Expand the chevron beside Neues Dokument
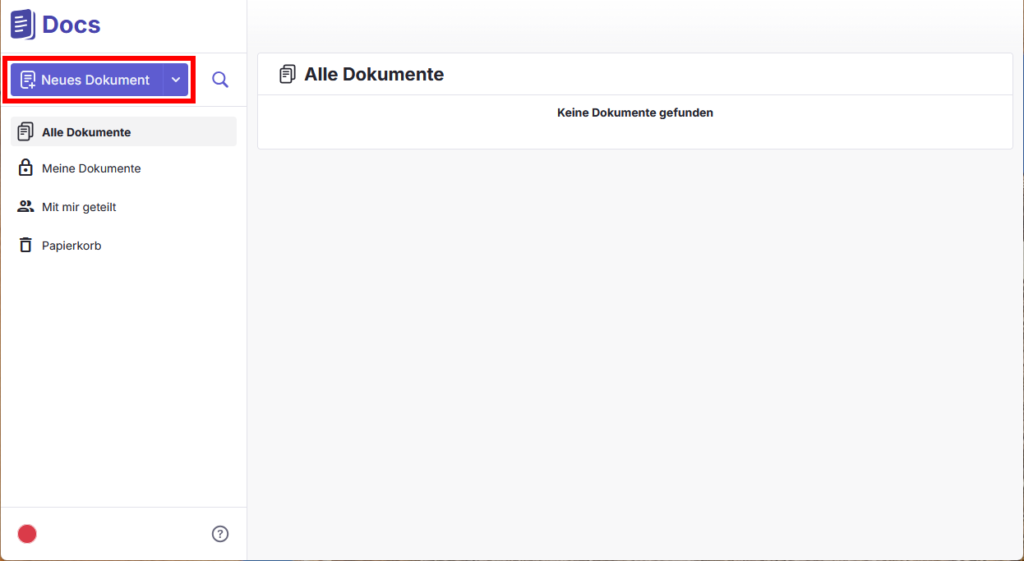 point(176,80)
